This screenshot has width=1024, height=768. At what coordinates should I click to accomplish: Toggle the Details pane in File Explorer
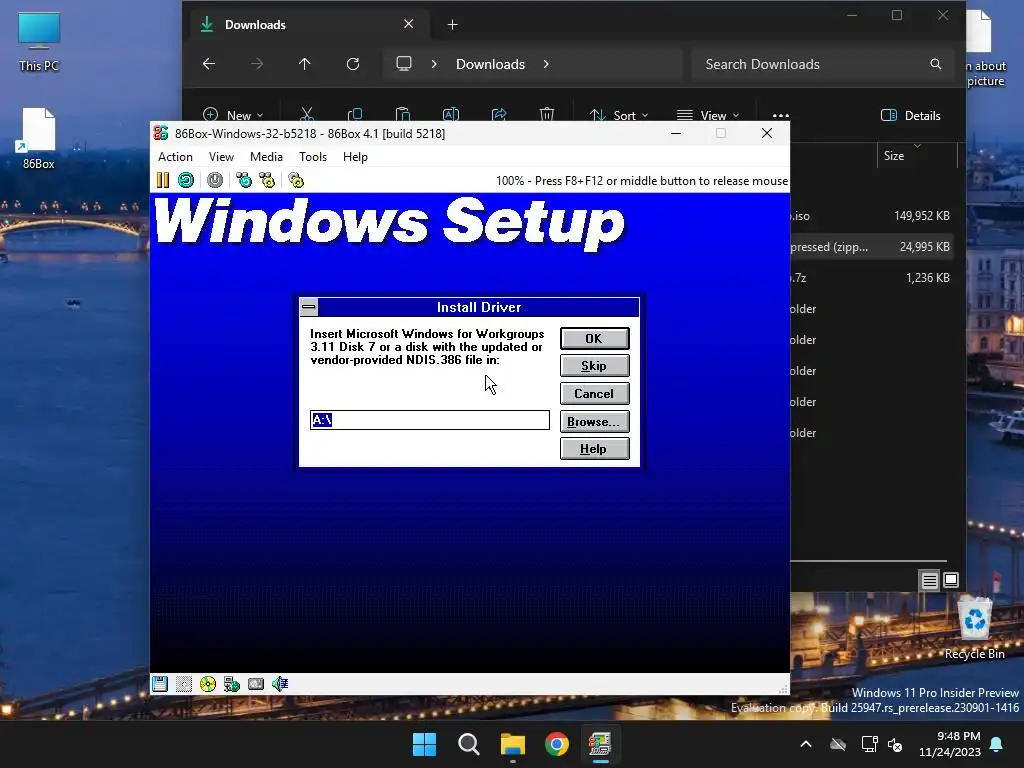tap(911, 116)
